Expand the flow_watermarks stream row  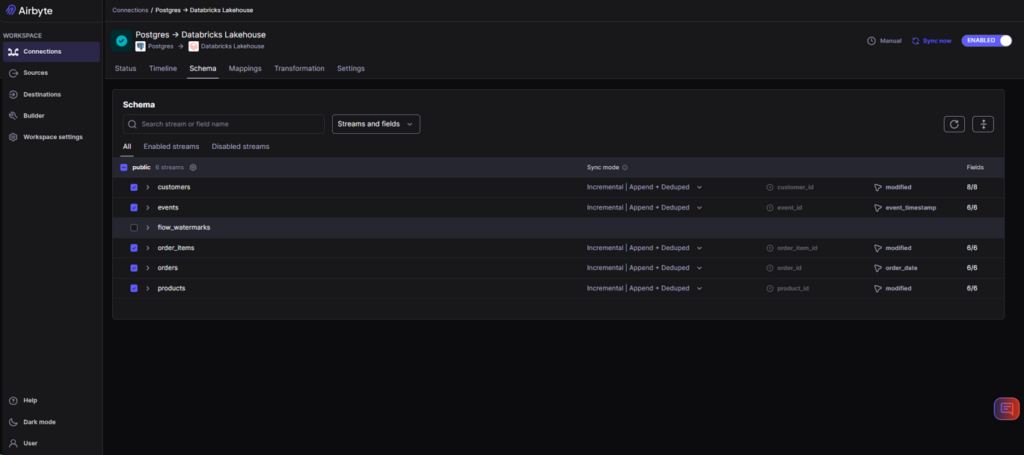click(x=148, y=228)
